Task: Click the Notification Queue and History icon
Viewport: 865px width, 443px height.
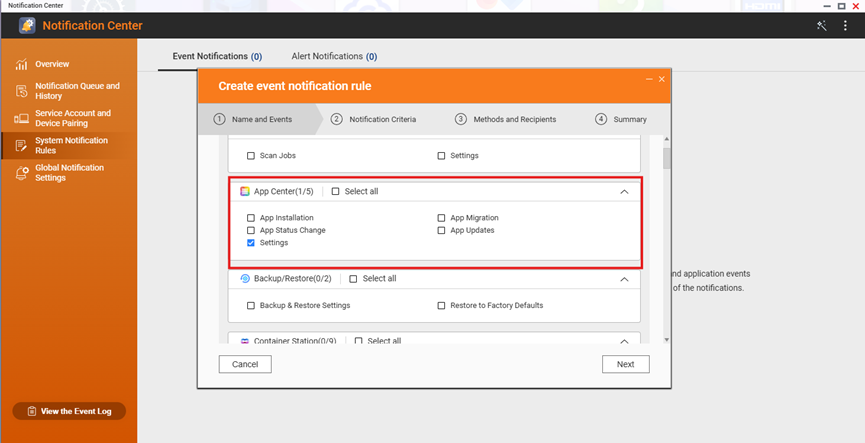Action: (21, 91)
